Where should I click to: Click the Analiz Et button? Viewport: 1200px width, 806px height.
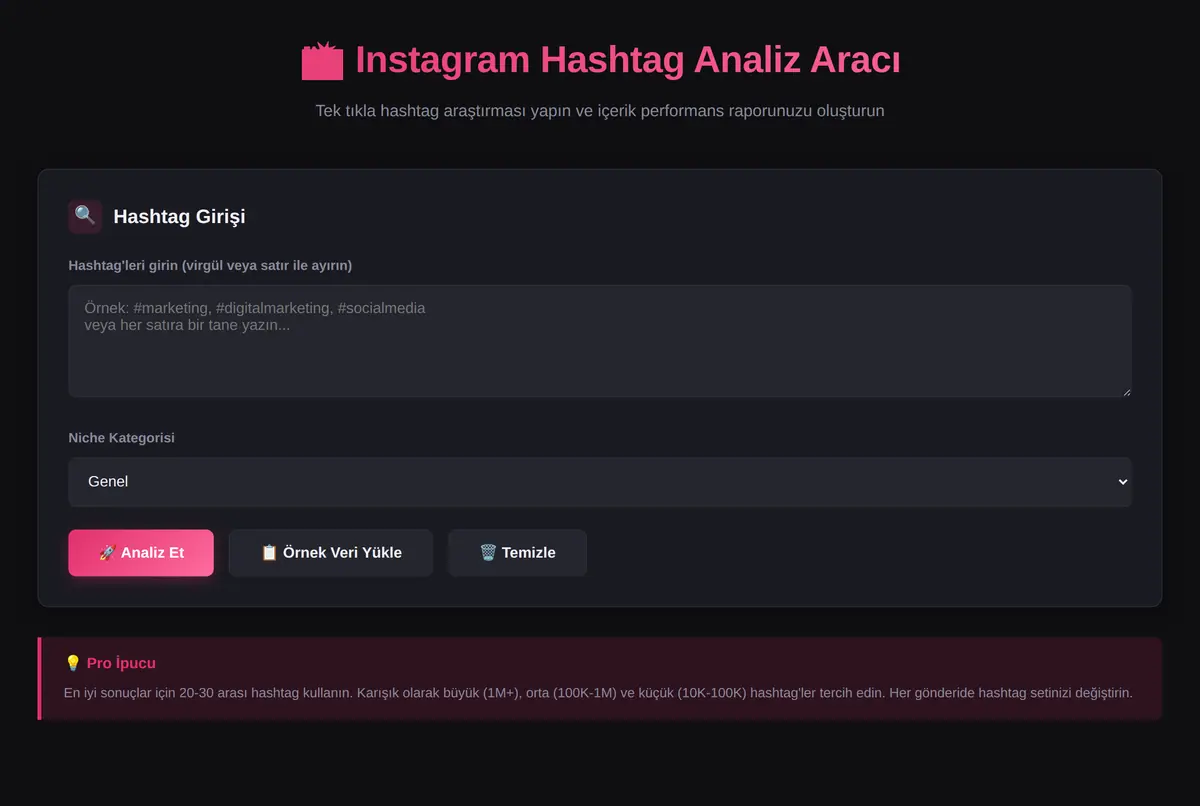141,553
